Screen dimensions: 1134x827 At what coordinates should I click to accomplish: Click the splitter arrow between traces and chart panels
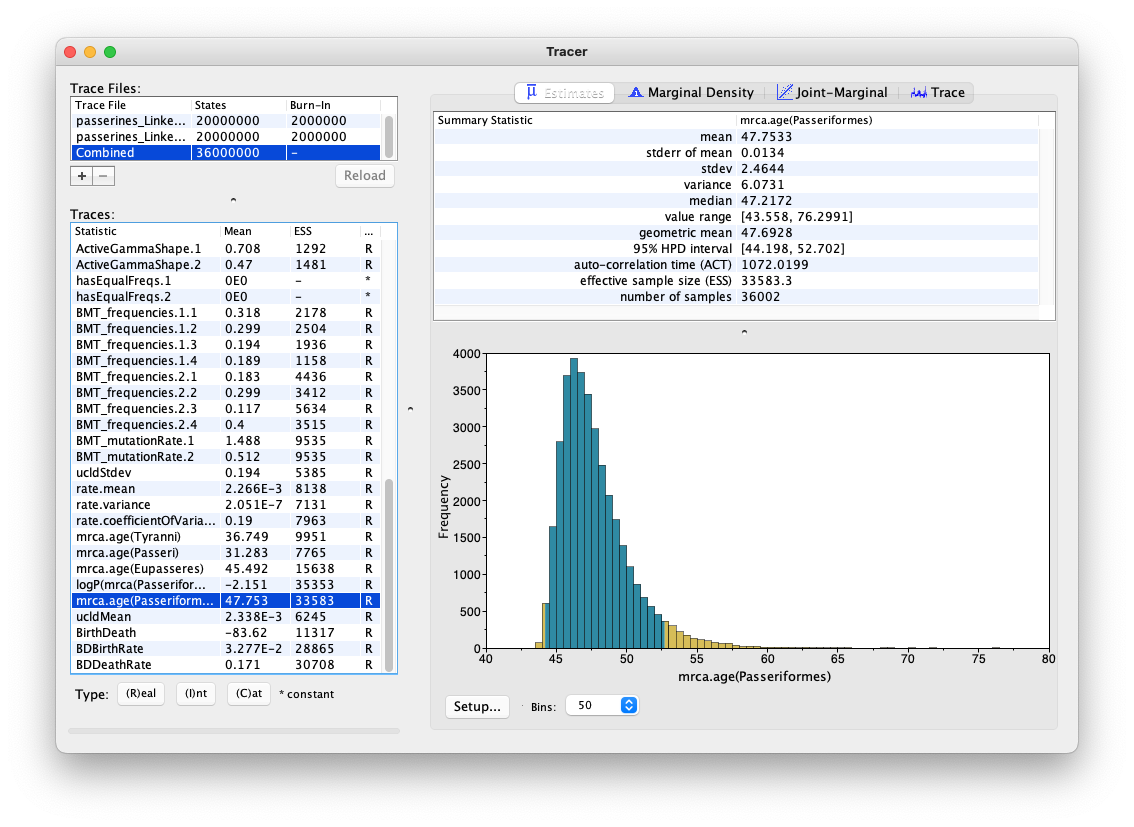point(411,409)
